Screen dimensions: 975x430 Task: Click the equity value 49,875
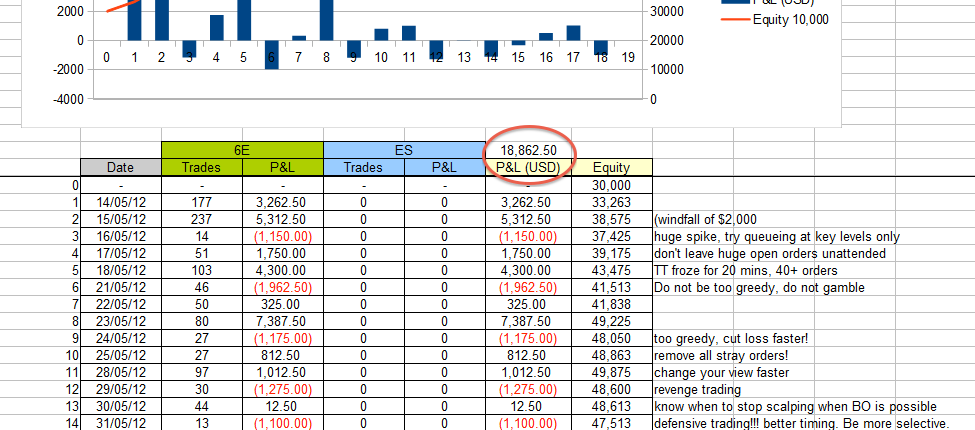tap(611, 372)
